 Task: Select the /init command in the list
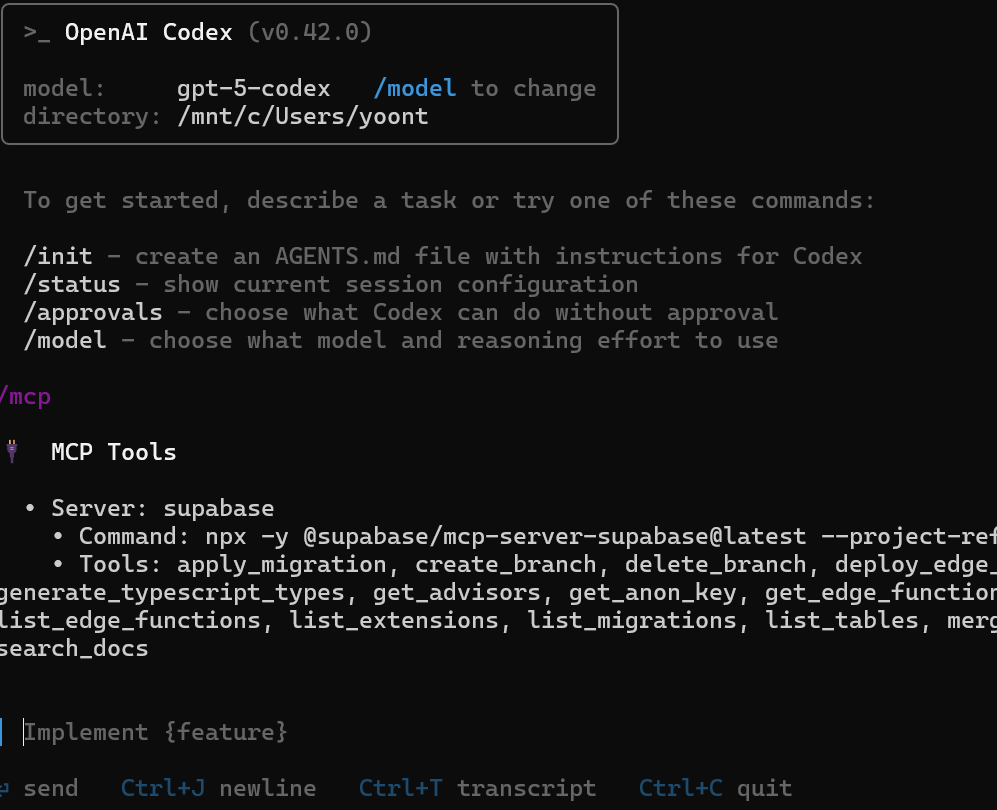pos(58,256)
